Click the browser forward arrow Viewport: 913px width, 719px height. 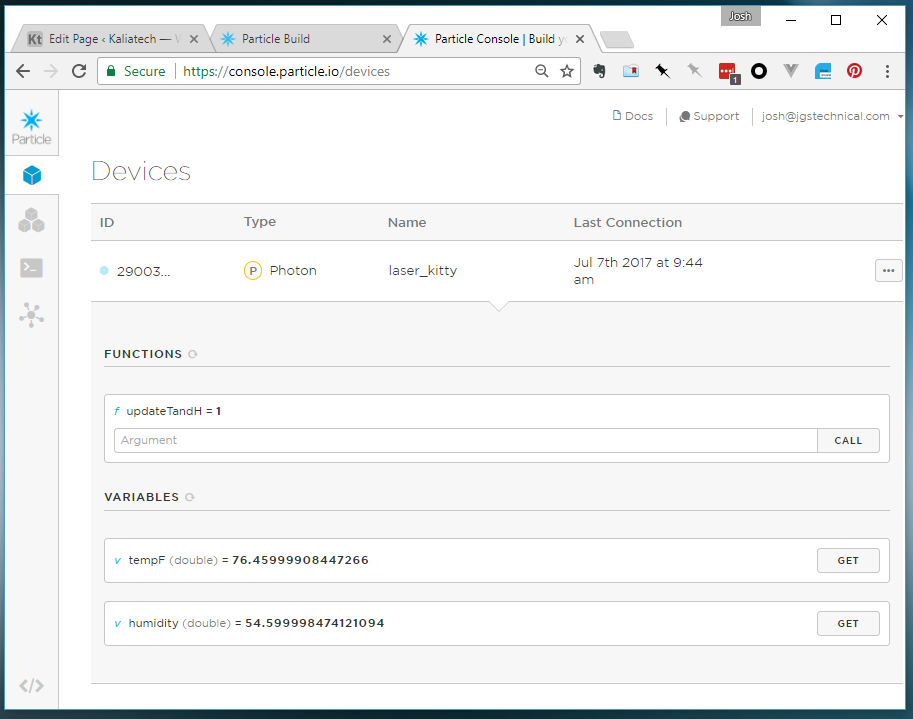51,71
